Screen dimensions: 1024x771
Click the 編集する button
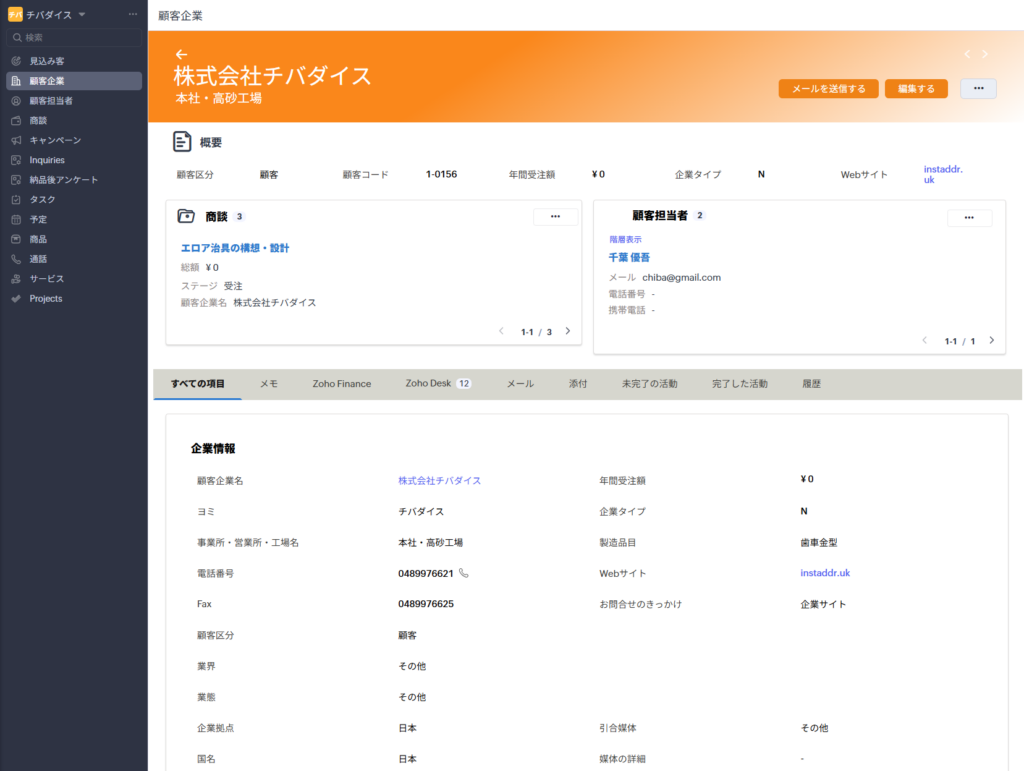point(916,89)
